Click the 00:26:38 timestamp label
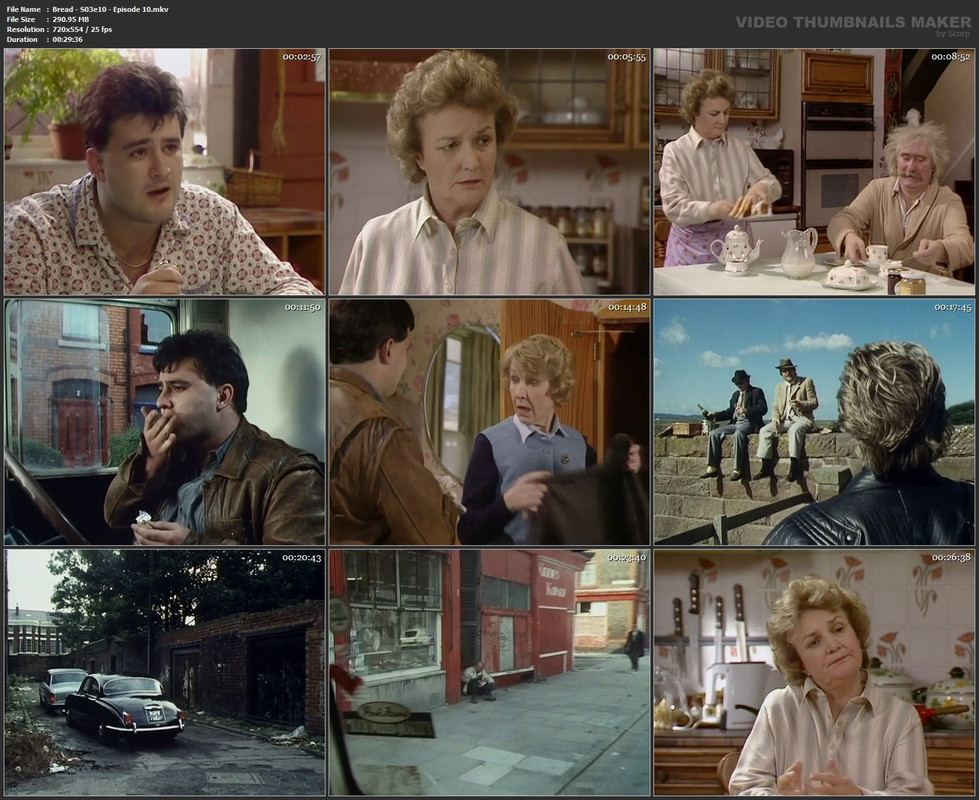Image resolution: width=979 pixels, height=800 pixels. (x=952, y=558)
